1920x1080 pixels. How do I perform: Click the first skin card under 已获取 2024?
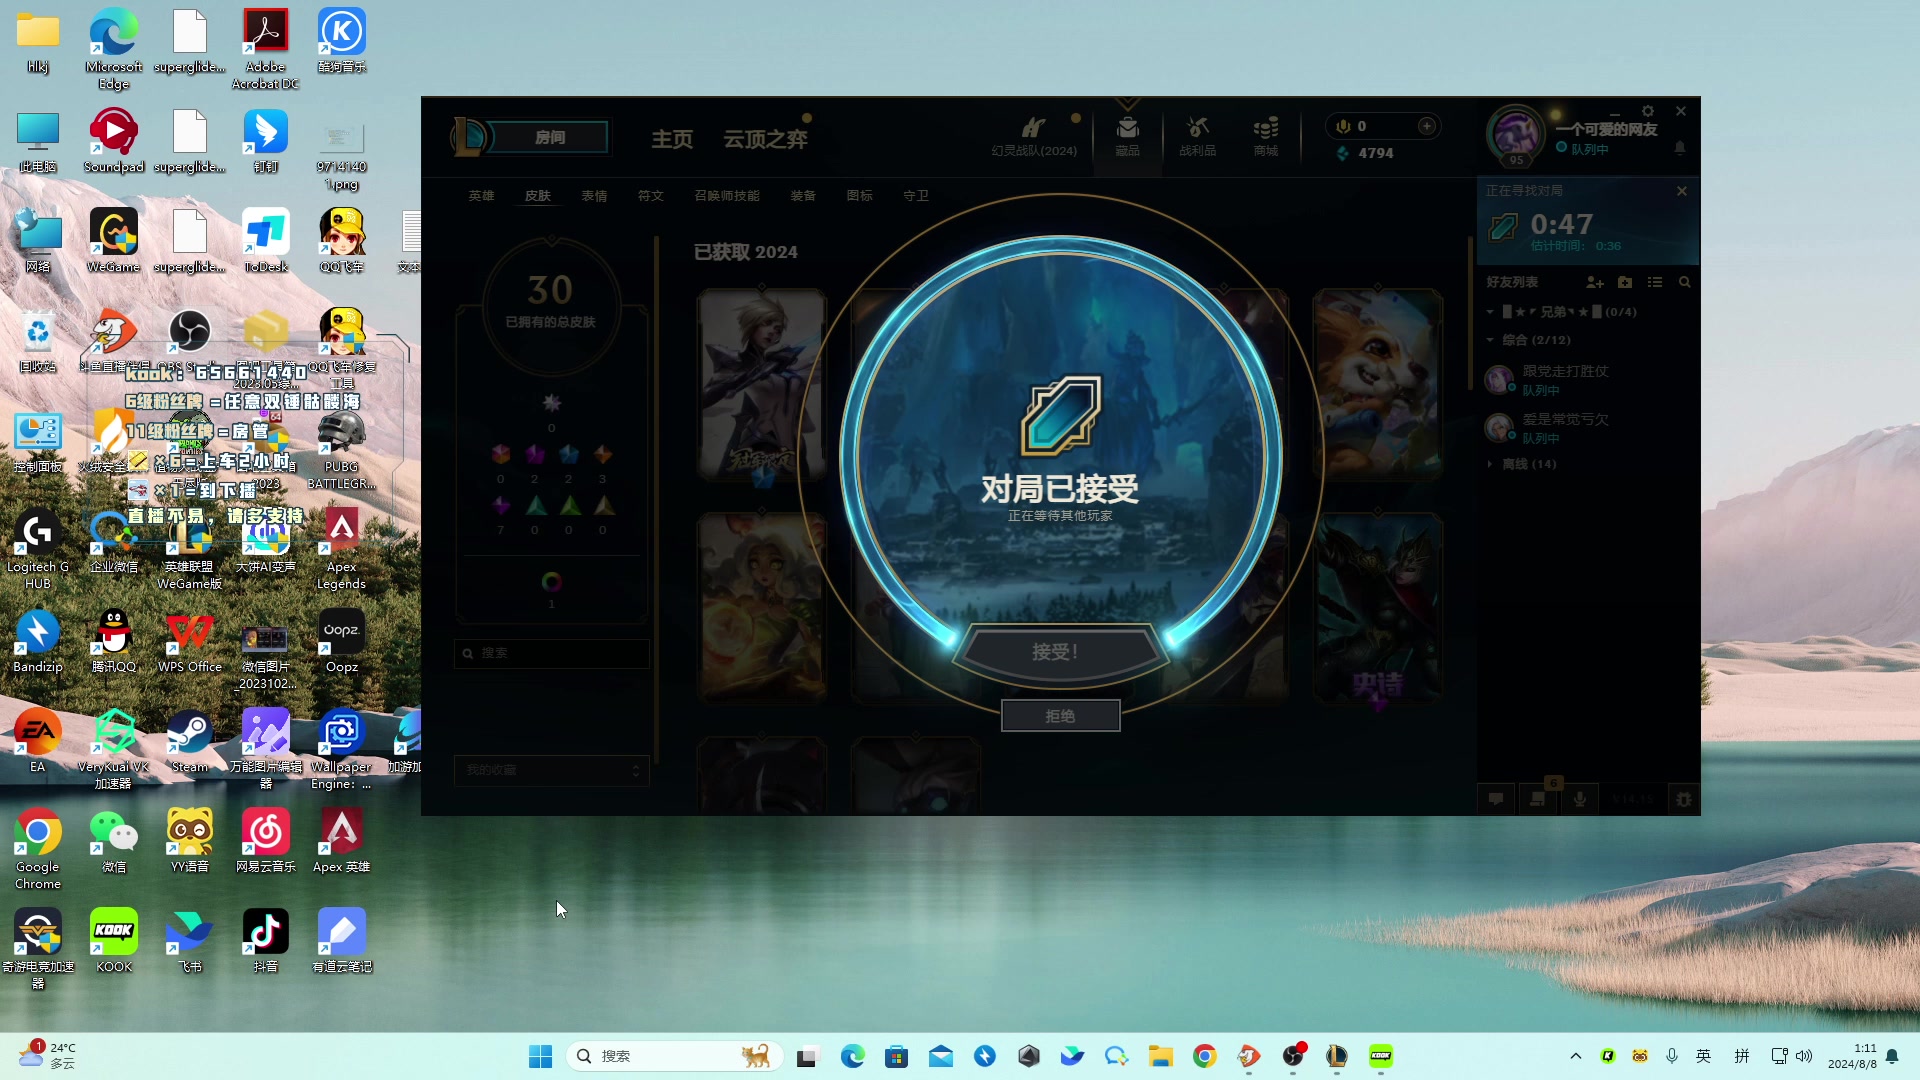tap(761, 383)
